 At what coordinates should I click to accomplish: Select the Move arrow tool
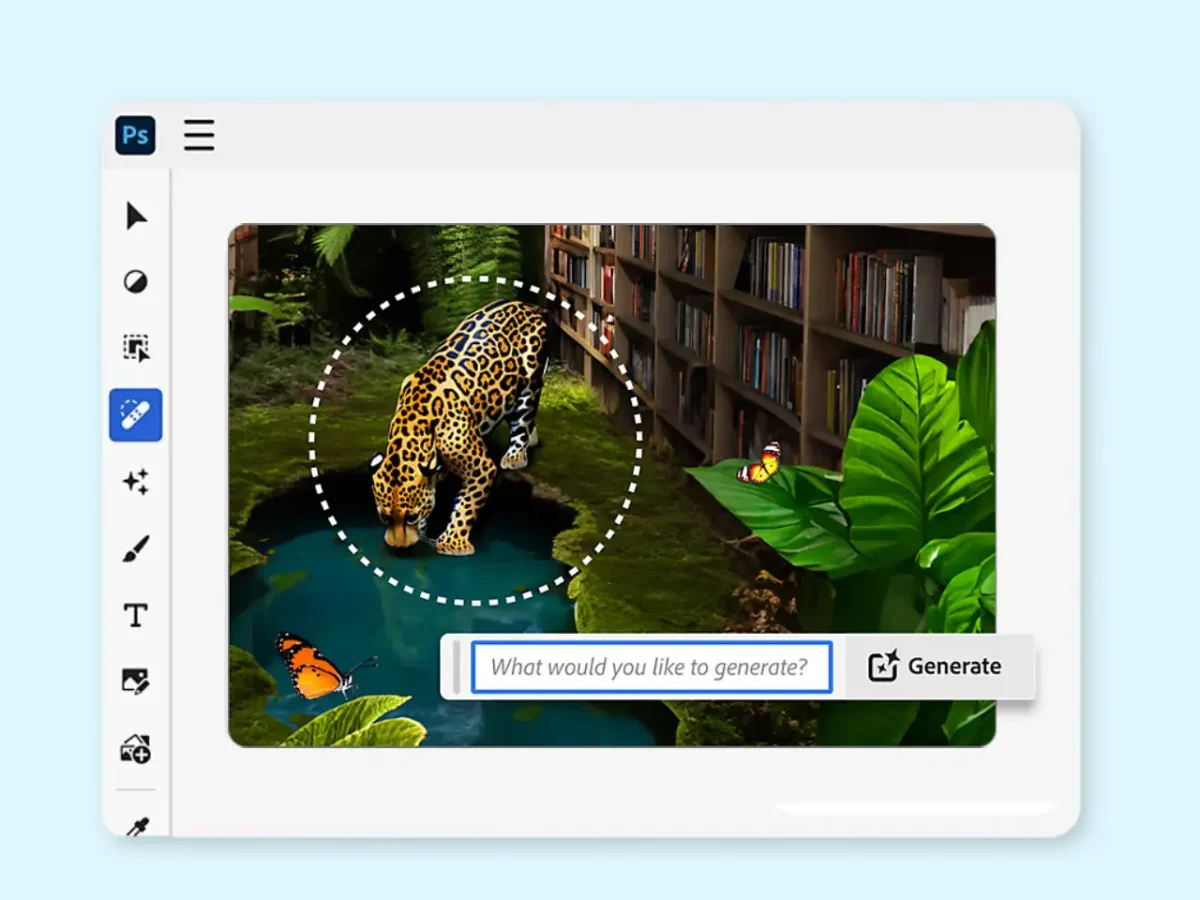[136, 216]
